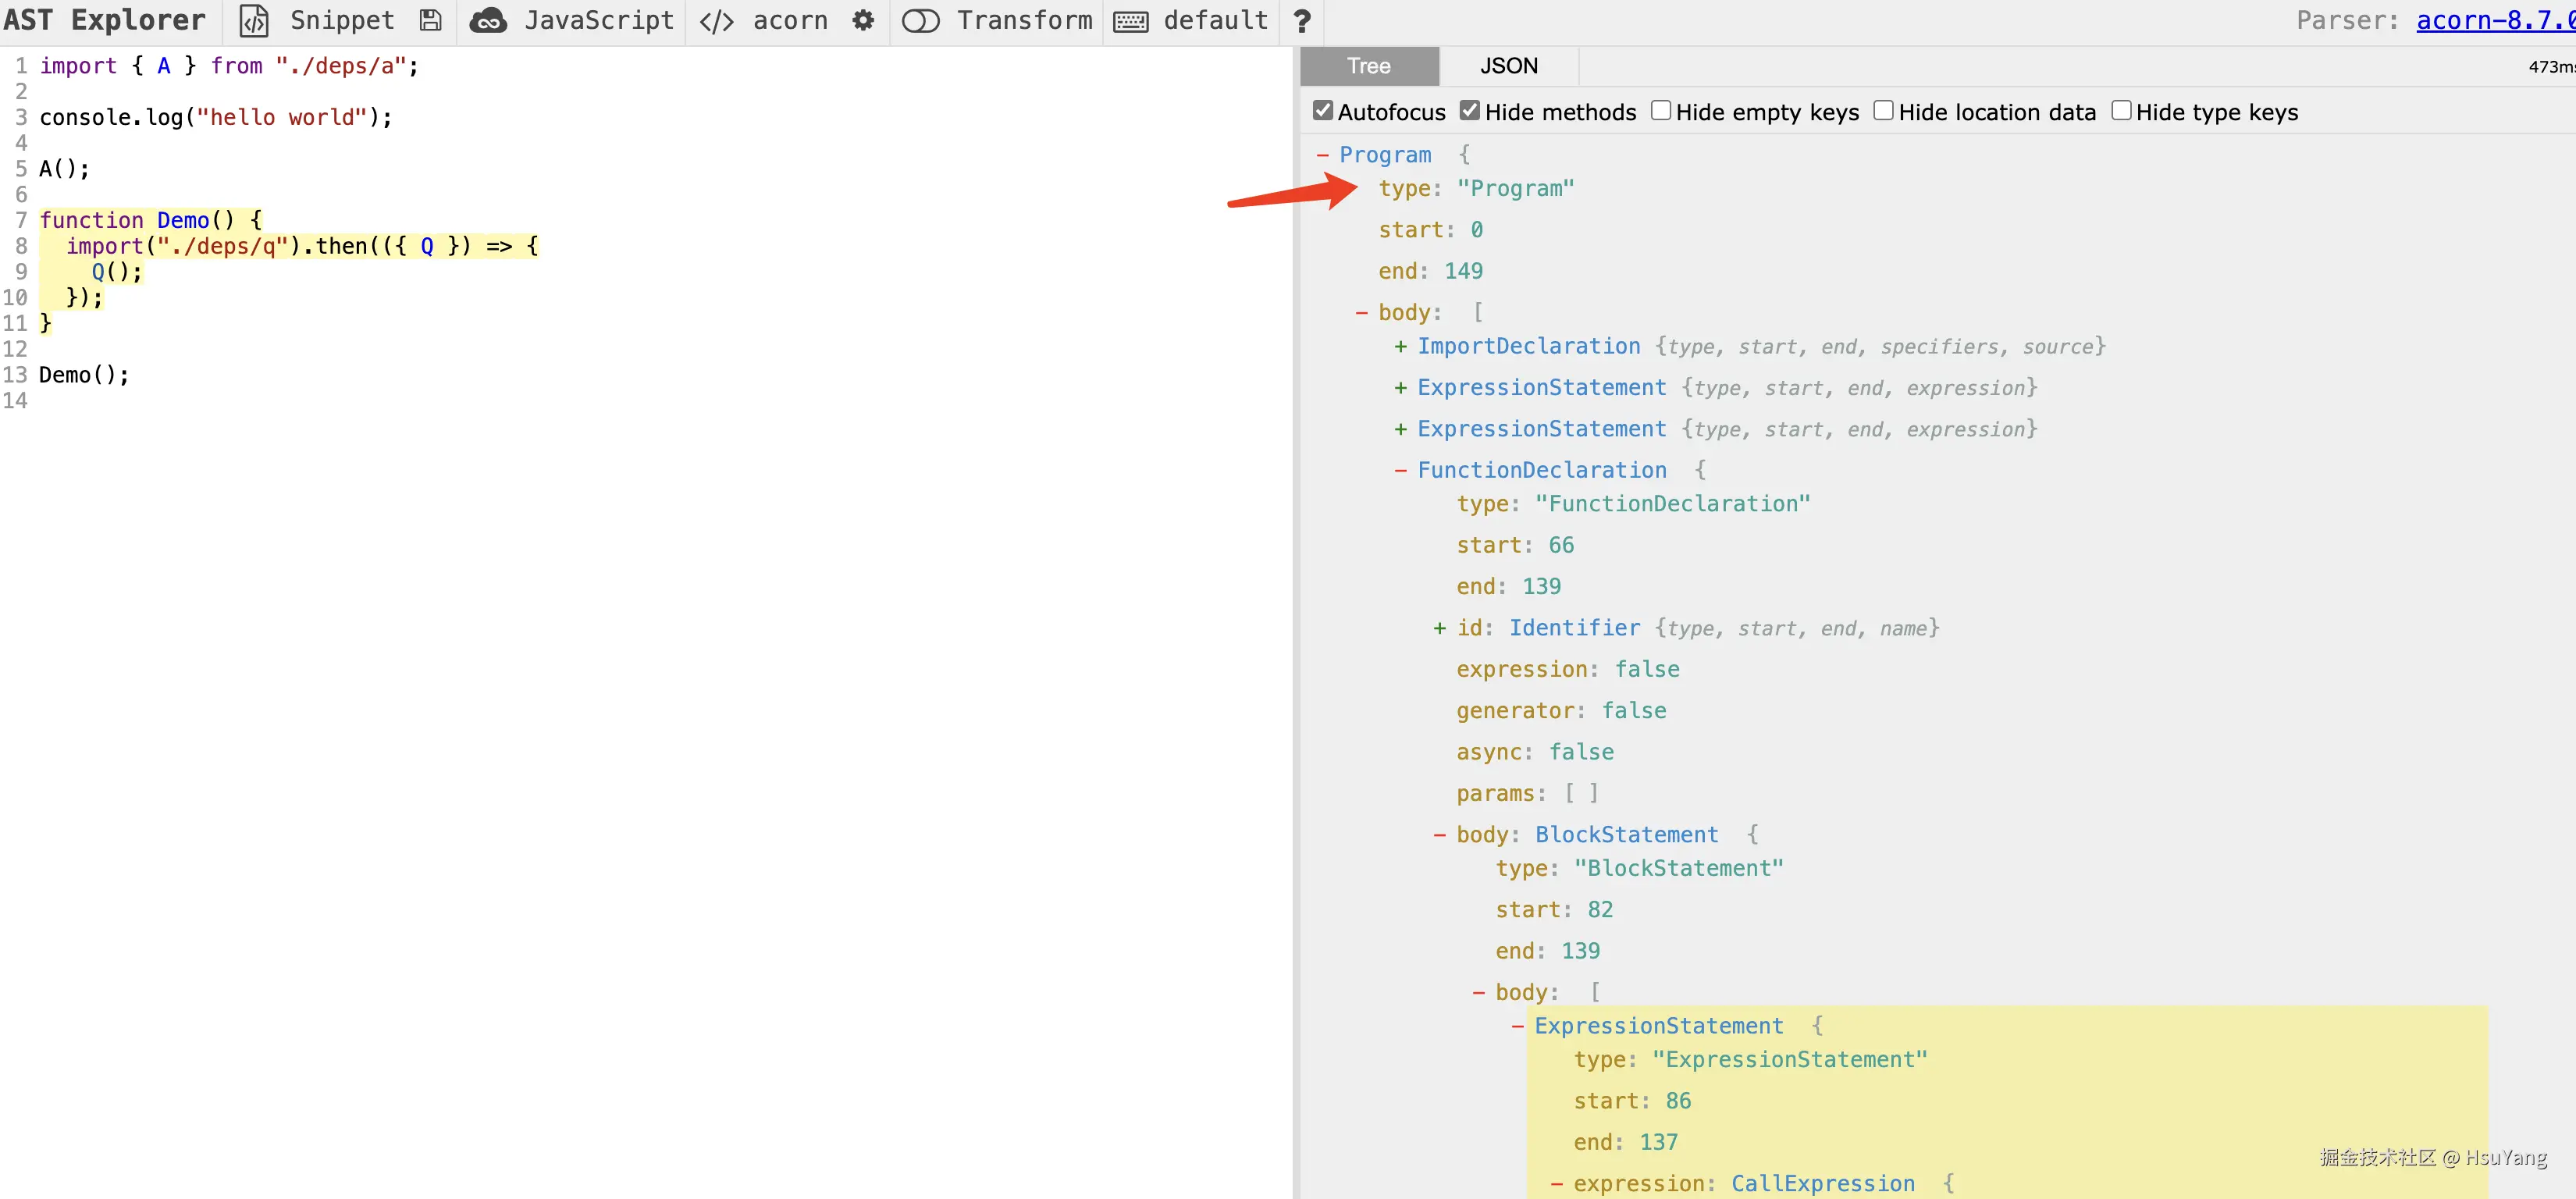
Task: Click the Snippet file-code icon
Action: tap(254, 21)
